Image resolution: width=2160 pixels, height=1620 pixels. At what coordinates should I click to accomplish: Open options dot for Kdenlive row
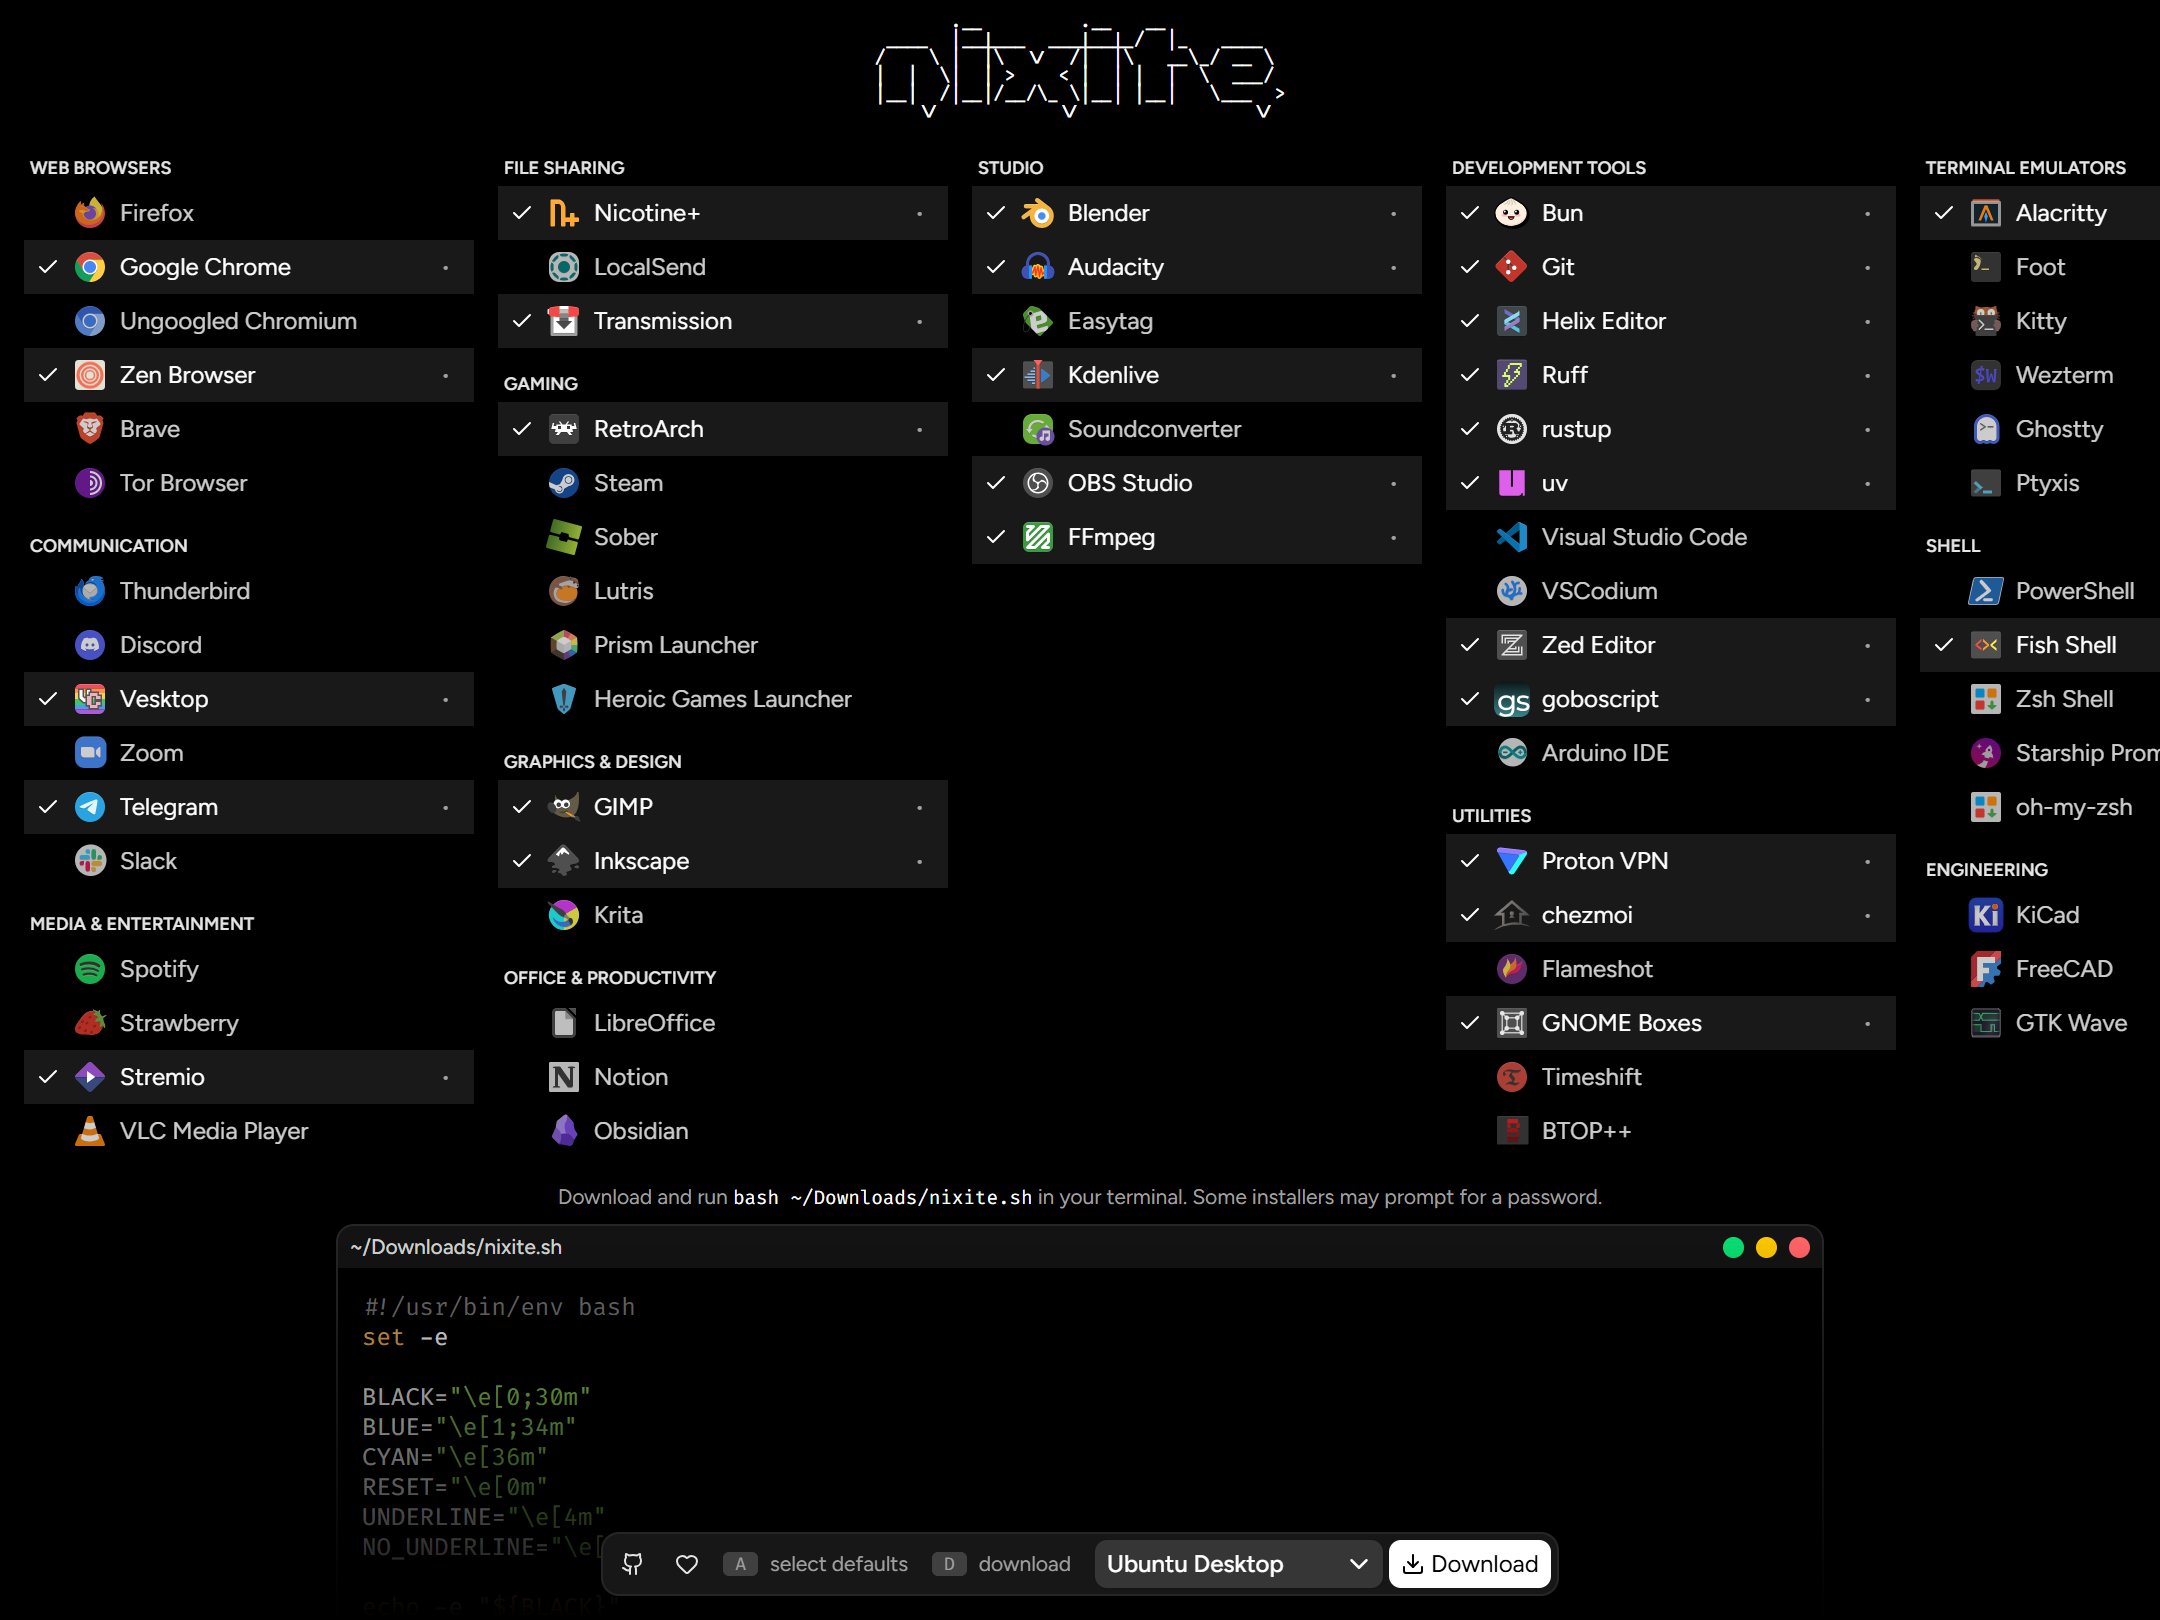pos(1394,375)
